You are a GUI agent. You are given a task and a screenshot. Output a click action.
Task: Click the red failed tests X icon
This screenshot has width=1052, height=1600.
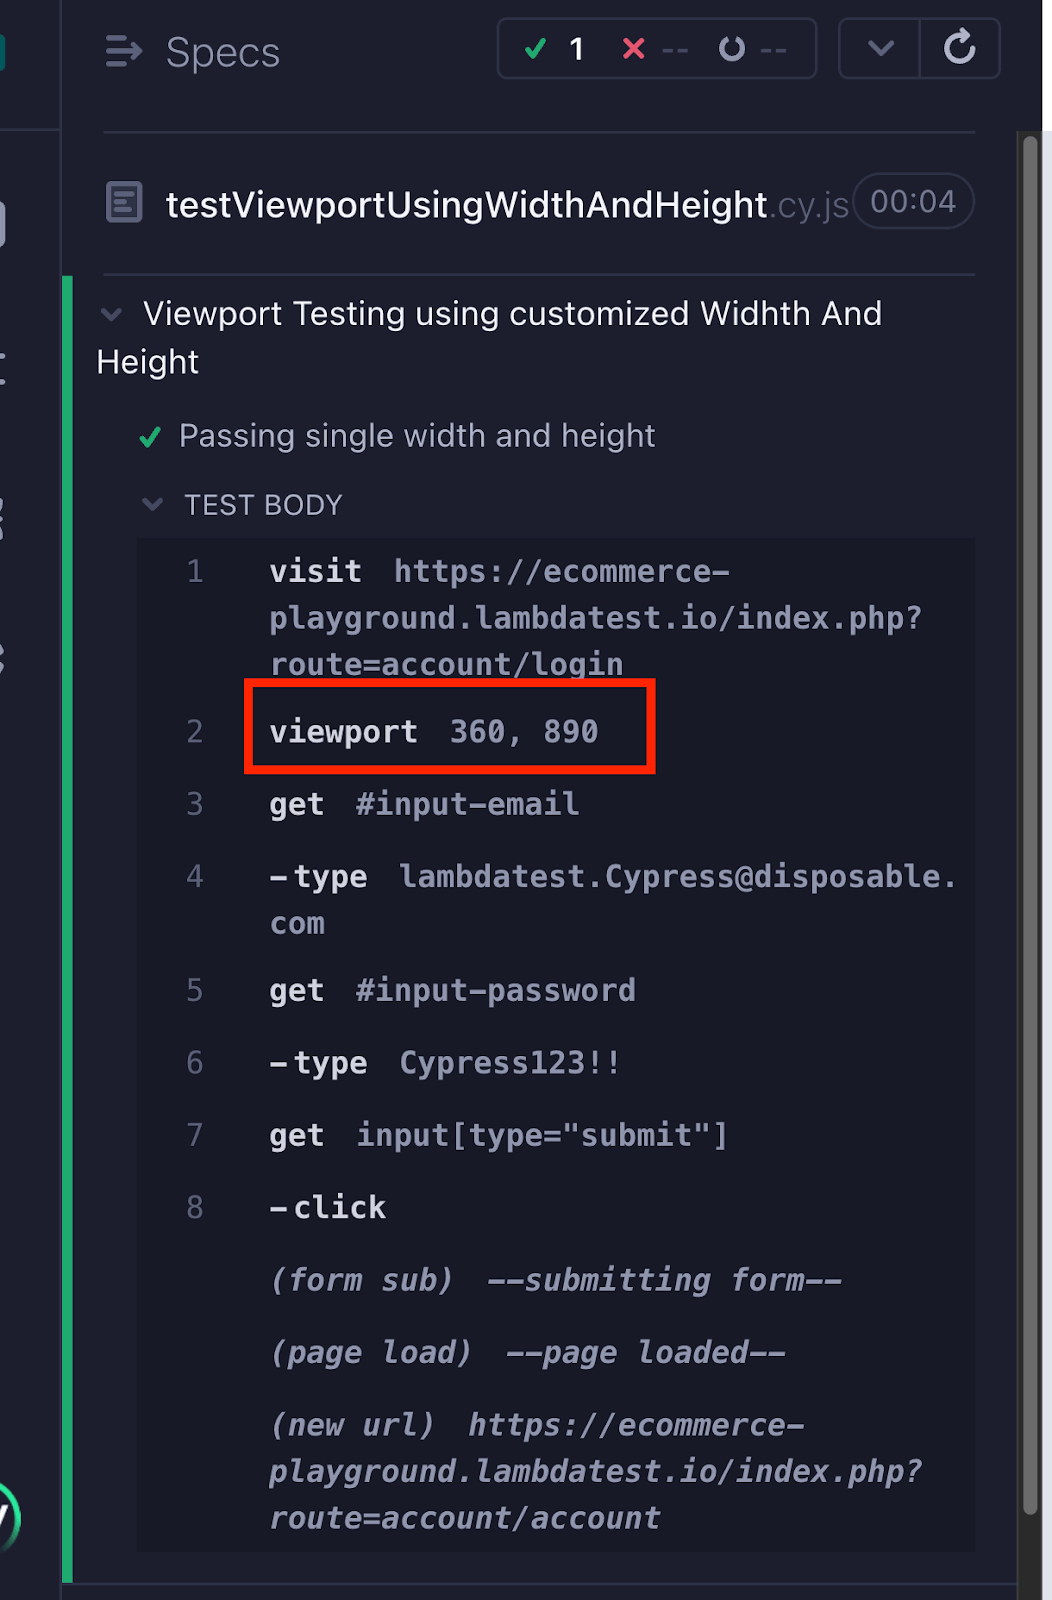(x=633, y=49)
